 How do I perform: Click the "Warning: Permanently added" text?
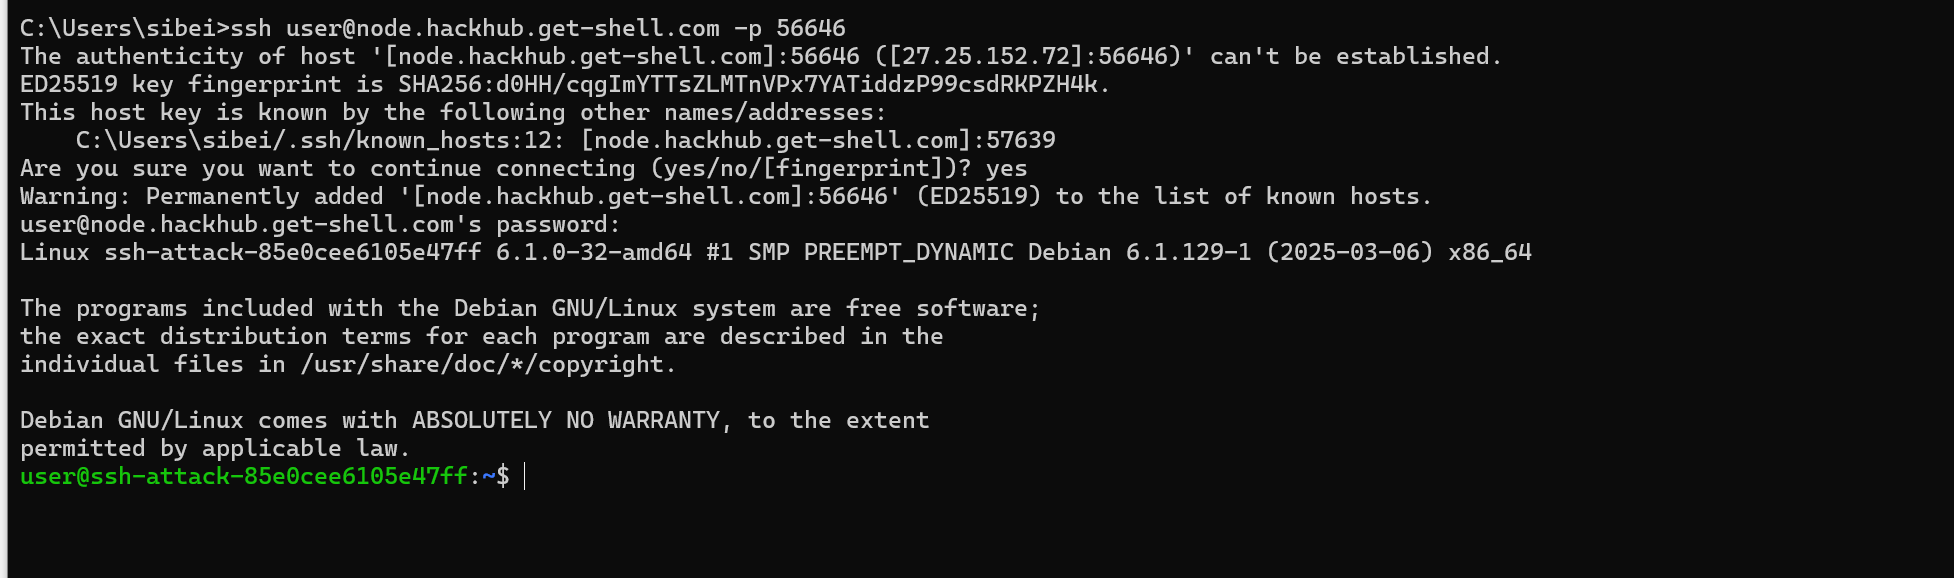(x=201, y=196)
